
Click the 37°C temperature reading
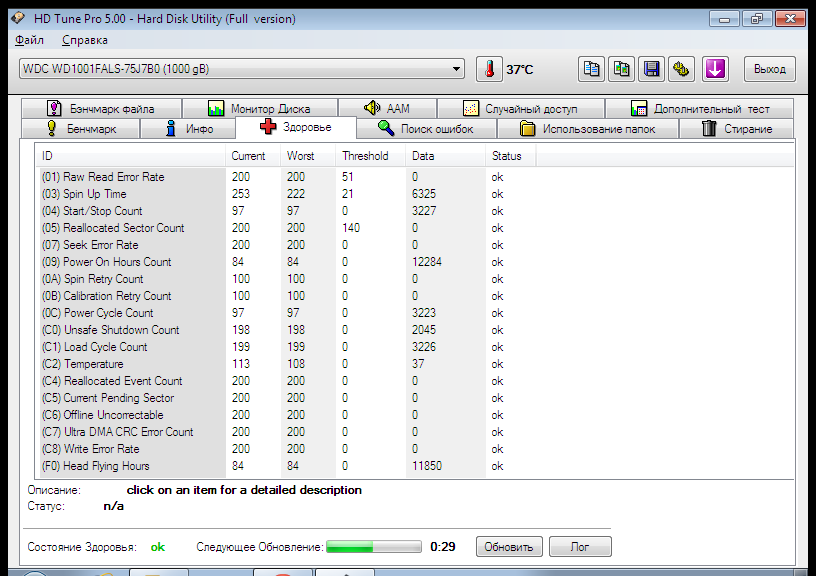click(520, 69)
